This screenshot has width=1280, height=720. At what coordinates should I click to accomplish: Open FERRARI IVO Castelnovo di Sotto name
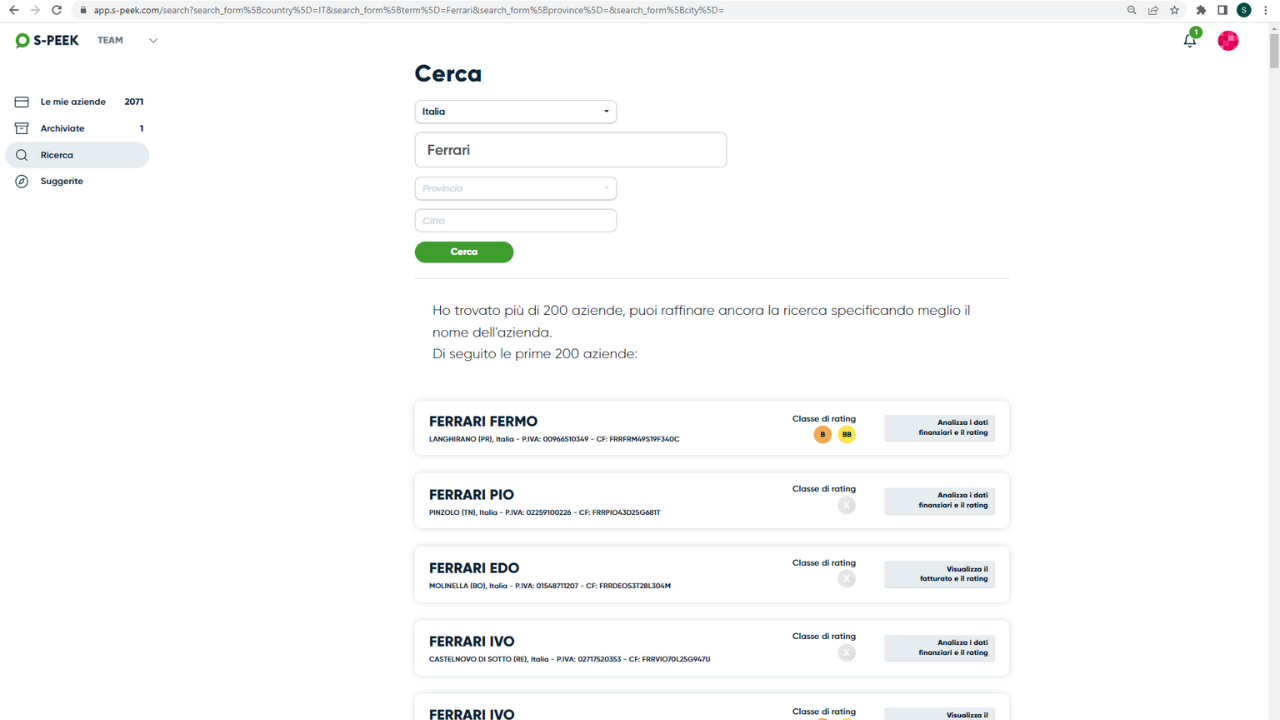click(471, 642)
